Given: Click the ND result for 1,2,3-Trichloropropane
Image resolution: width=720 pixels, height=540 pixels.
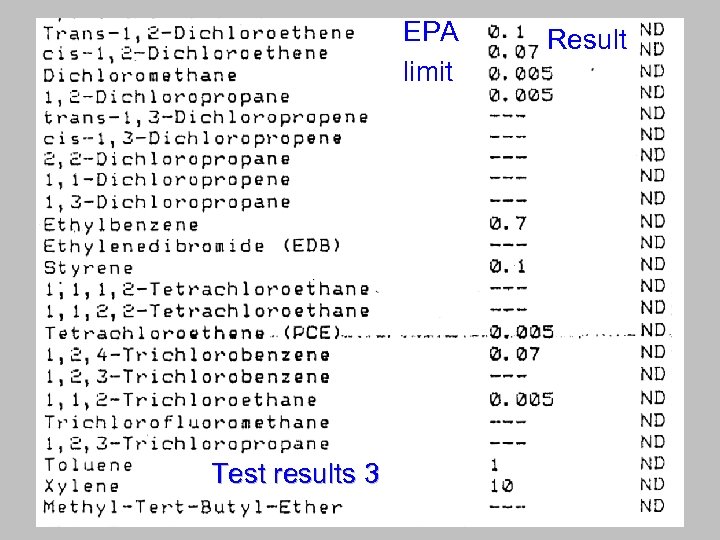Looking at the screenshot, I should click(x=652, y=442).
